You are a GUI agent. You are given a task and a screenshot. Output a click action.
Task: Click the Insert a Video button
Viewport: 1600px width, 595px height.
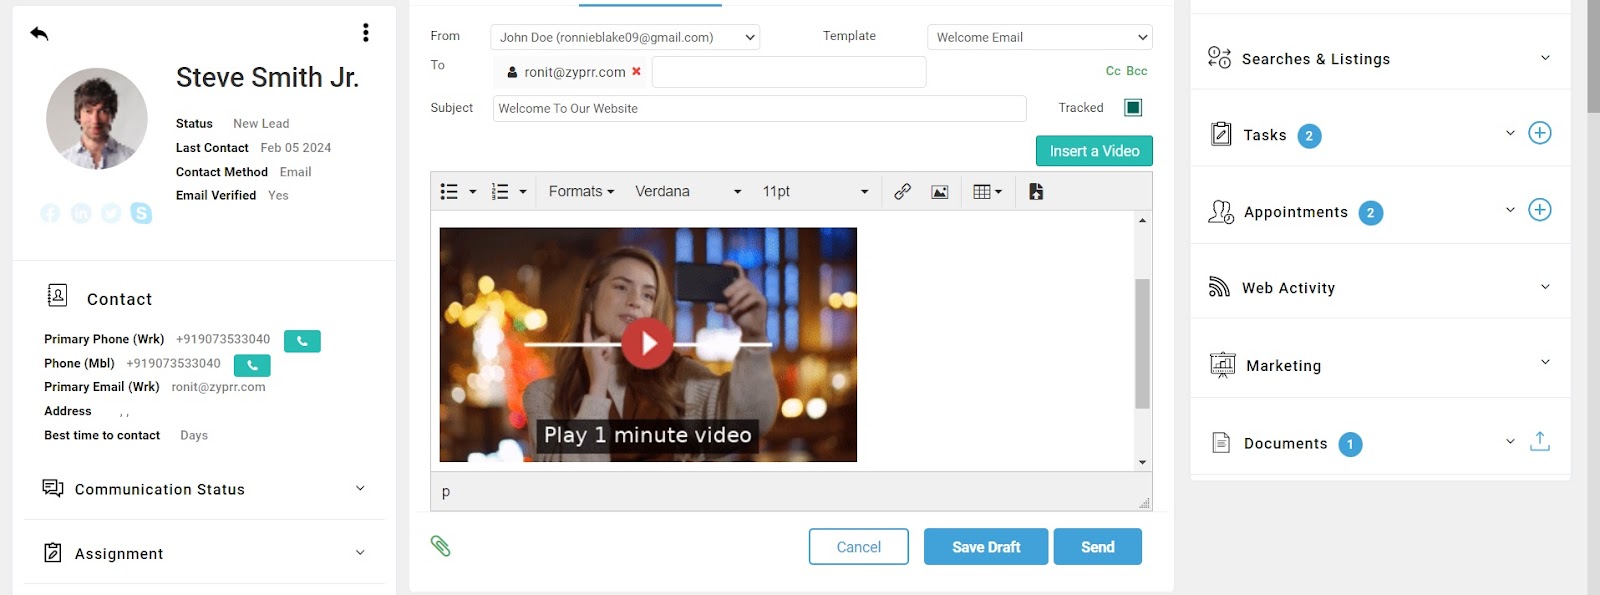1094,151
